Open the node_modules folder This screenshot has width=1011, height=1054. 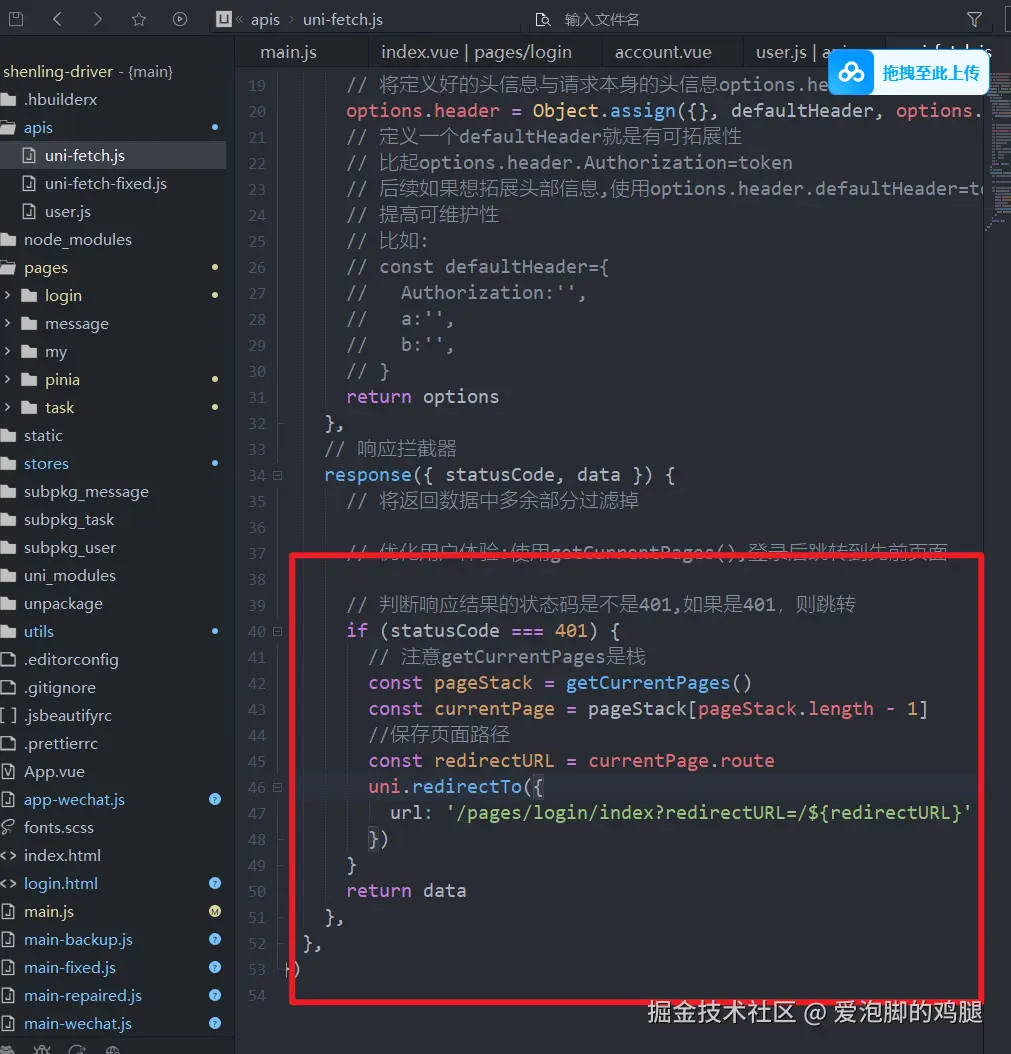pyautogui.click(x=78, y=239)
